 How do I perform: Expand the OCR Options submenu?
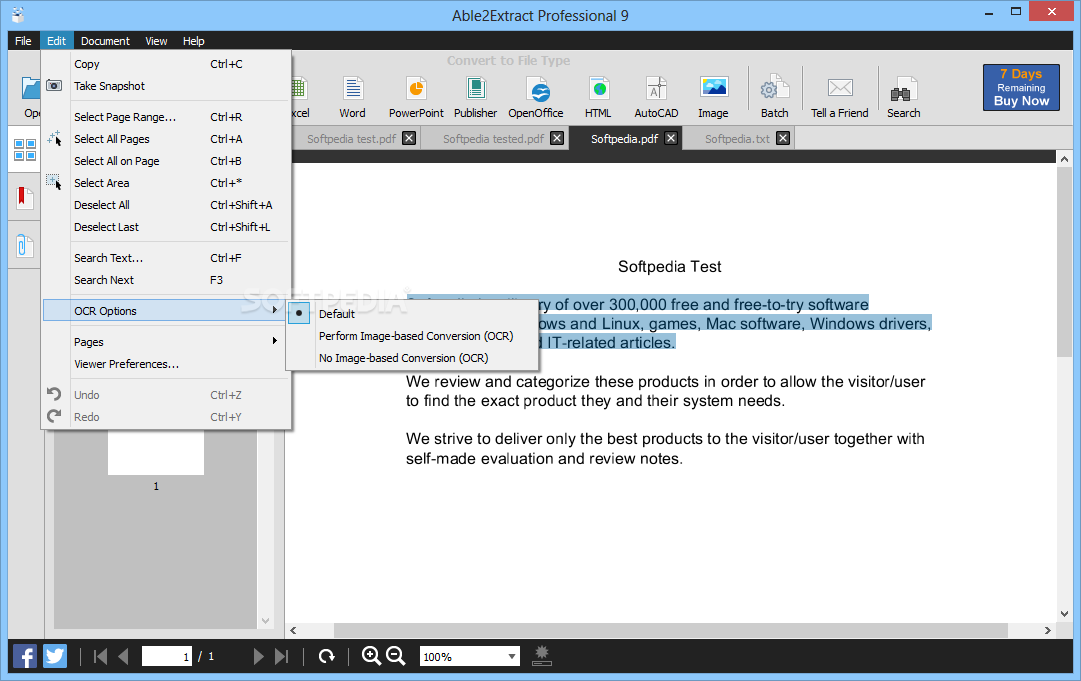coord(166,311)
